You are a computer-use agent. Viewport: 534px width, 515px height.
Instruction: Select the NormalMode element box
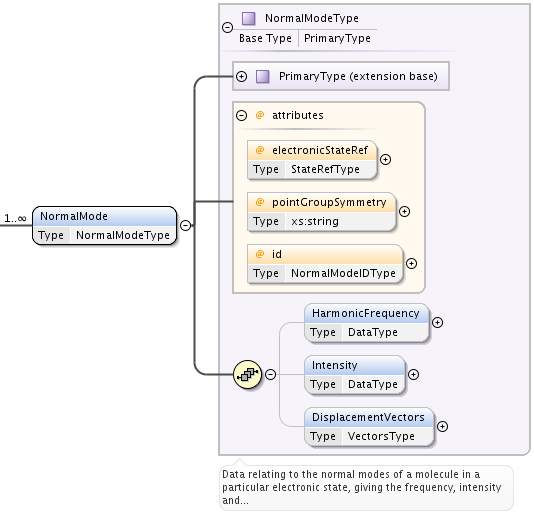coord(105,225)
